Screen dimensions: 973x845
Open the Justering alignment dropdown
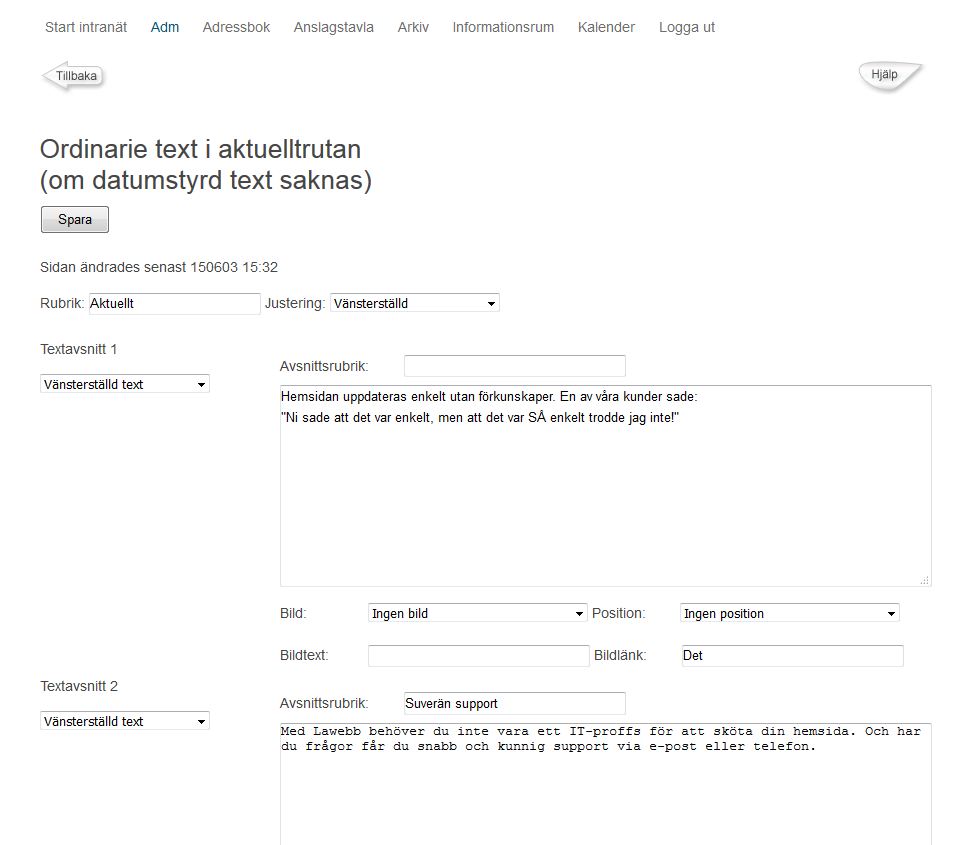coord(415,303)
